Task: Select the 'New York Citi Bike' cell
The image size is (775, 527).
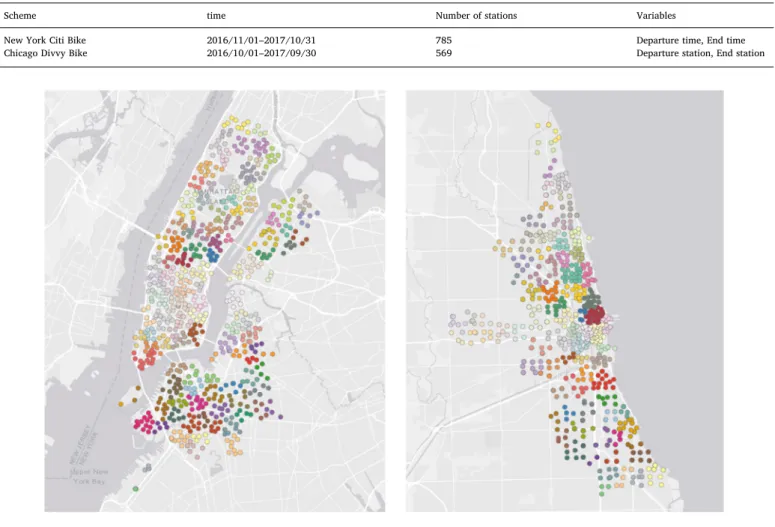Action: pyautogui.click(x=44, y=40)
